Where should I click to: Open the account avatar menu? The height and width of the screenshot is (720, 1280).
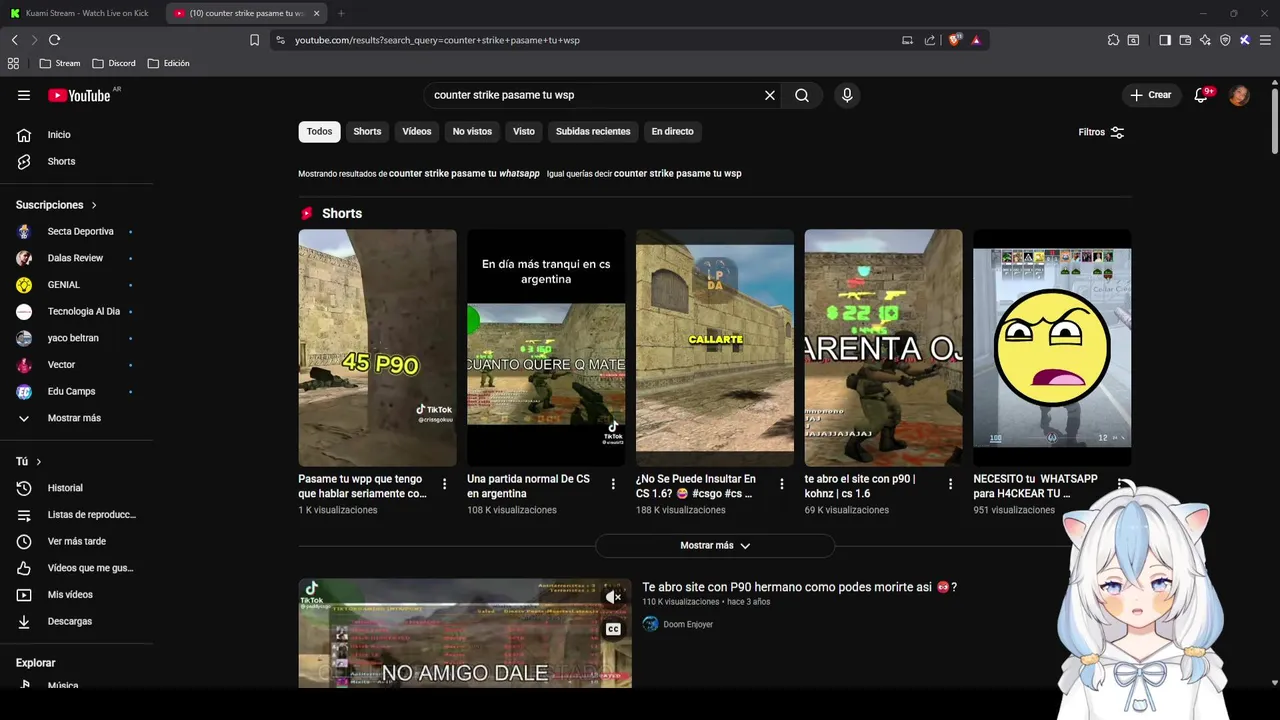(1239, 95)
